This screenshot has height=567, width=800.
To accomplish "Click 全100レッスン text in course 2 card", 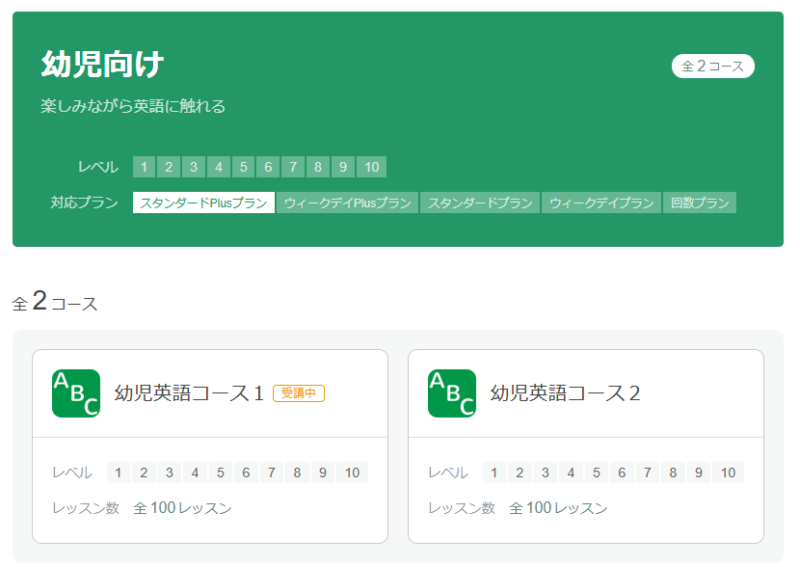I will coord(558,508).
